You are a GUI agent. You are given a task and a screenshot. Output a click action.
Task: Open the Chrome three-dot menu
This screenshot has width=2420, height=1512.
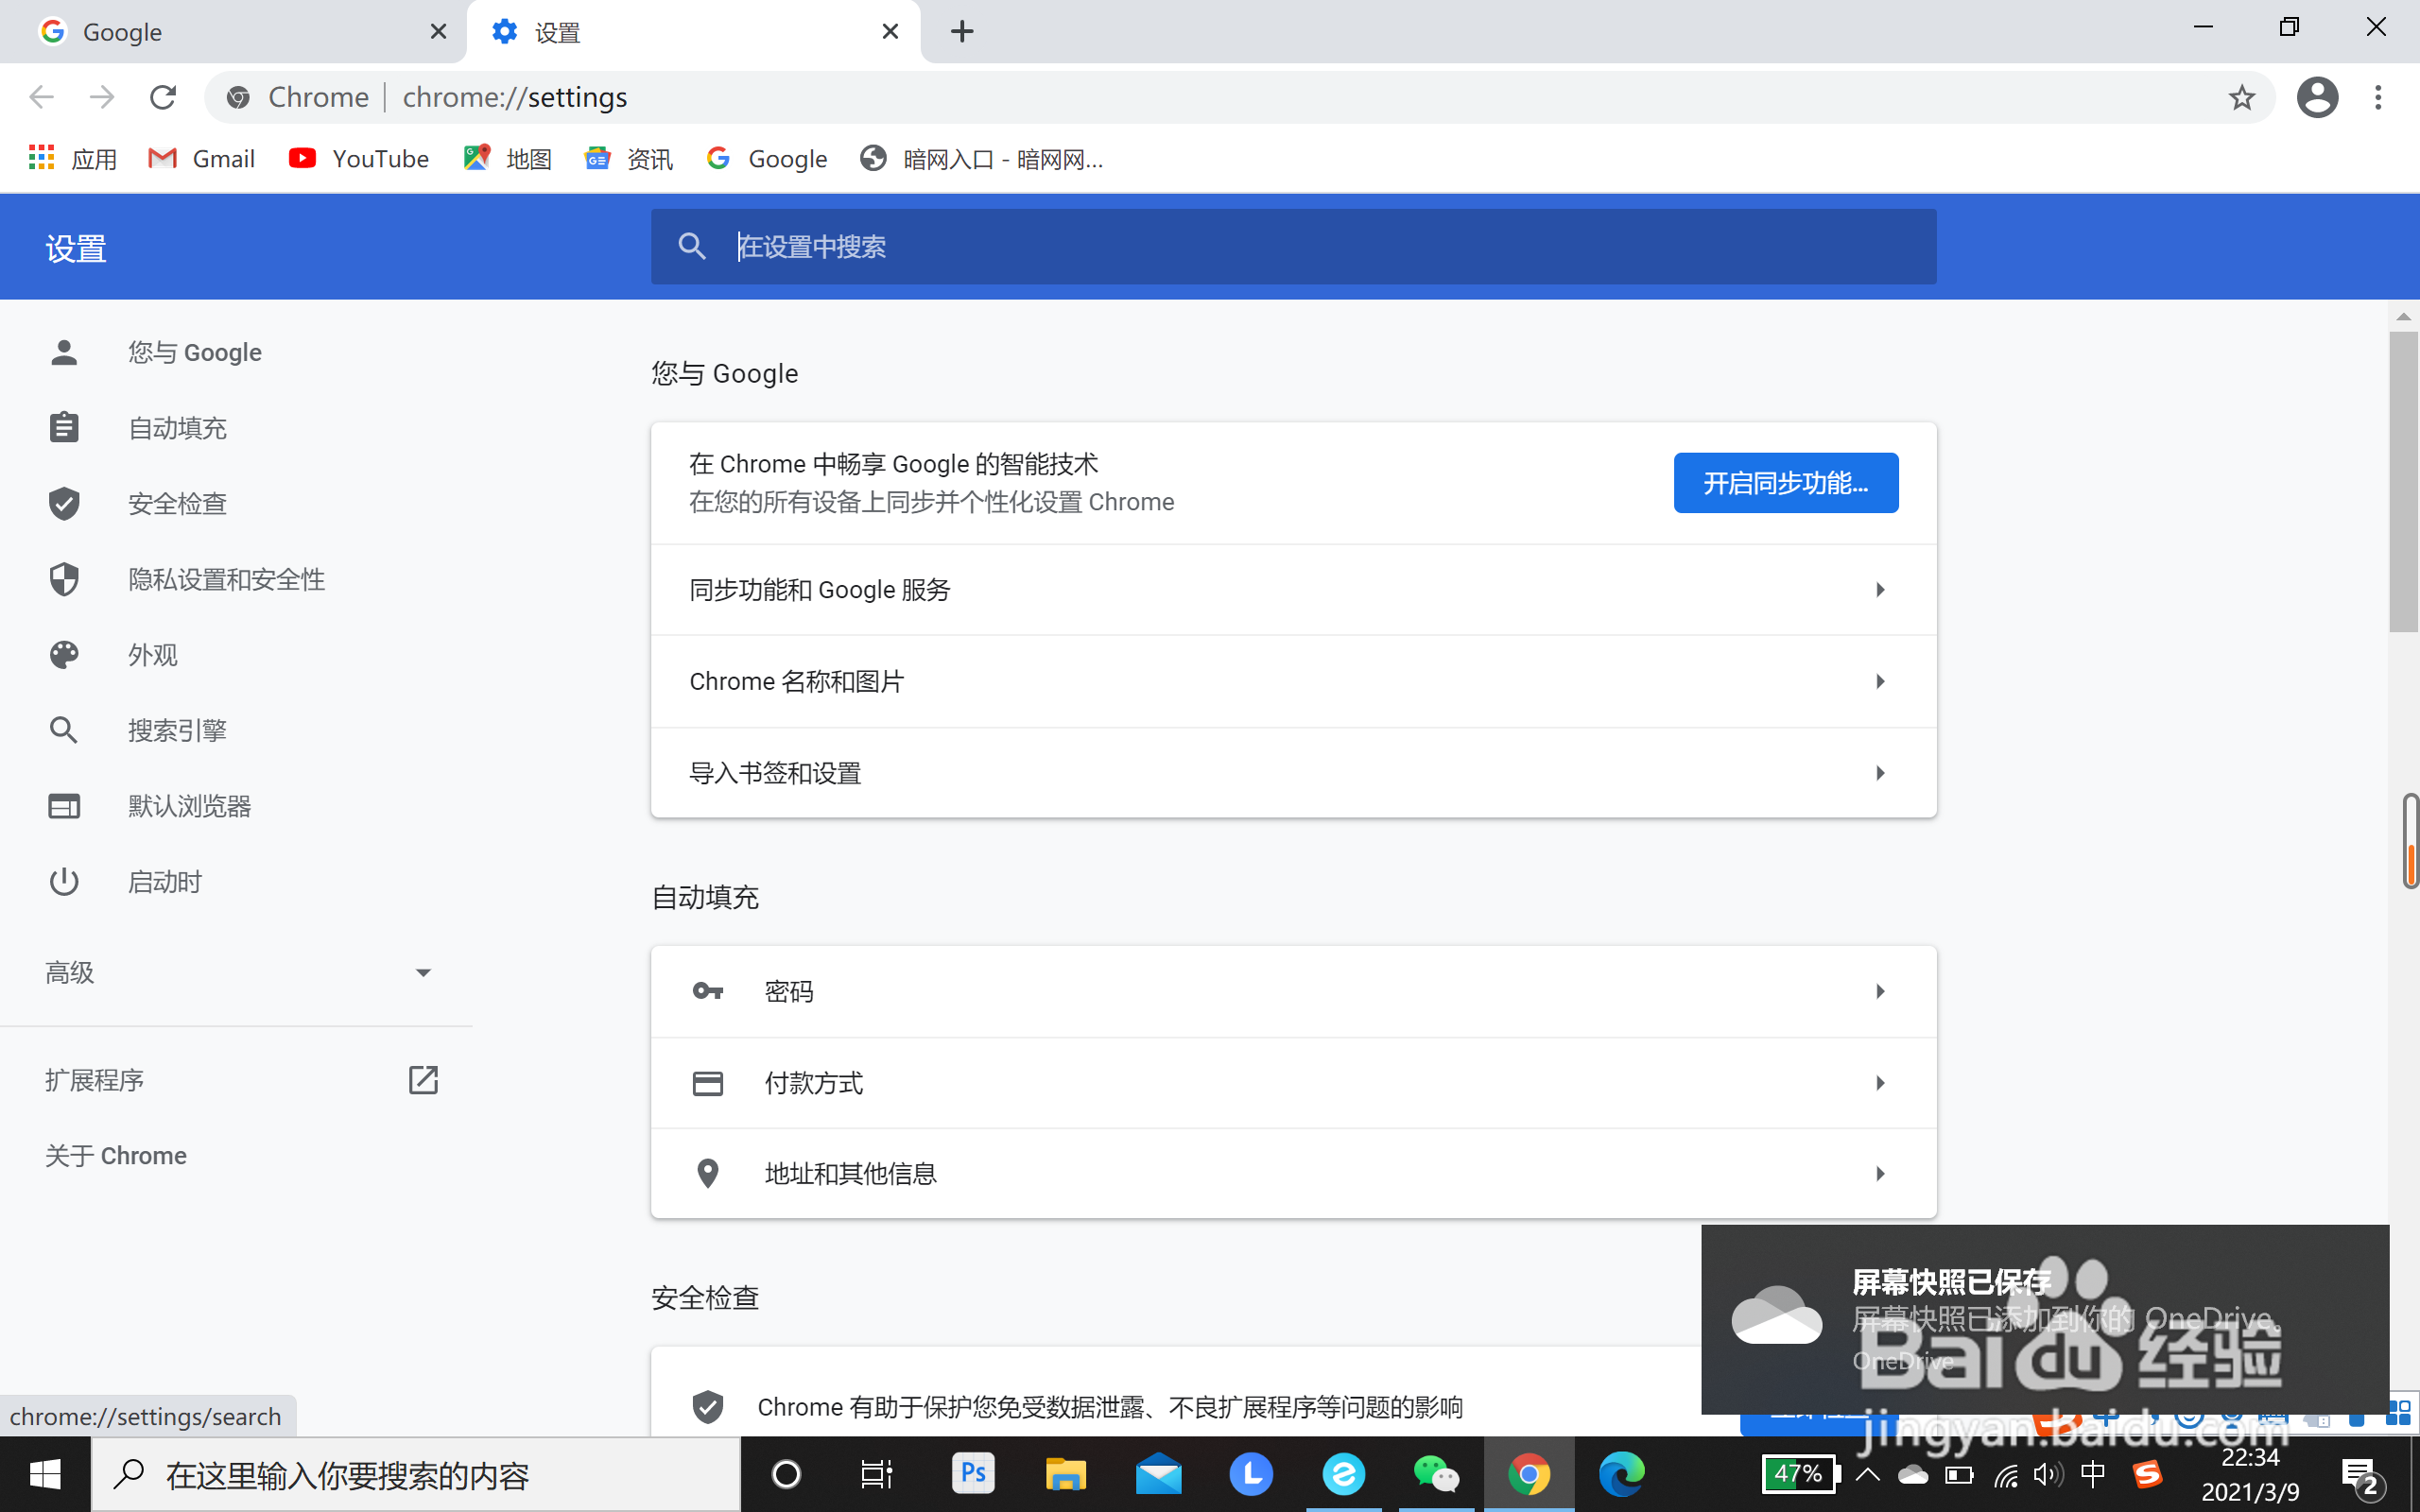pos(2378,97)
